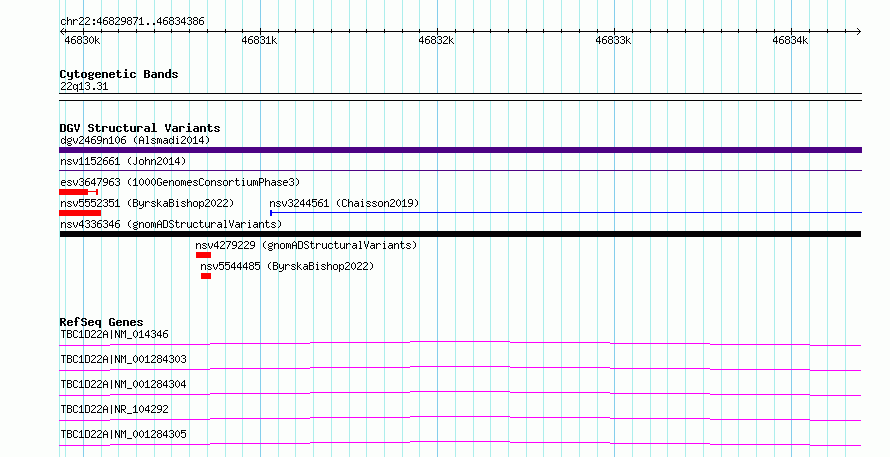890x457 pixels.
Task: Click the magenta NM_001284305 intron line
Action: [460, 442]
